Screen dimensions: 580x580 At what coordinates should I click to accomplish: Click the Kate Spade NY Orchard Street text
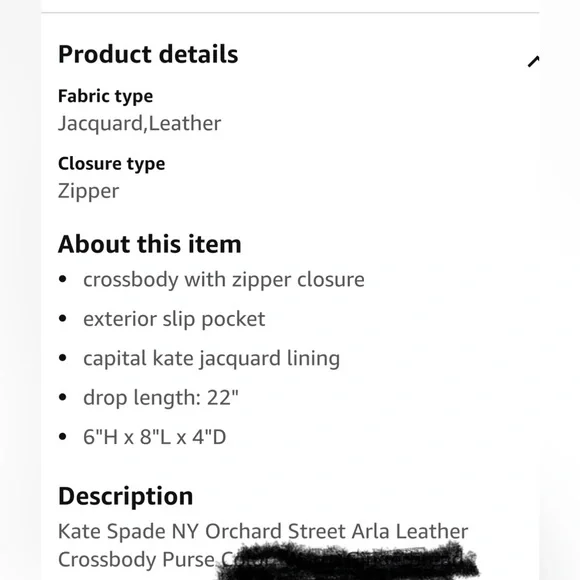pyautogui.click(x=202, y=532)
